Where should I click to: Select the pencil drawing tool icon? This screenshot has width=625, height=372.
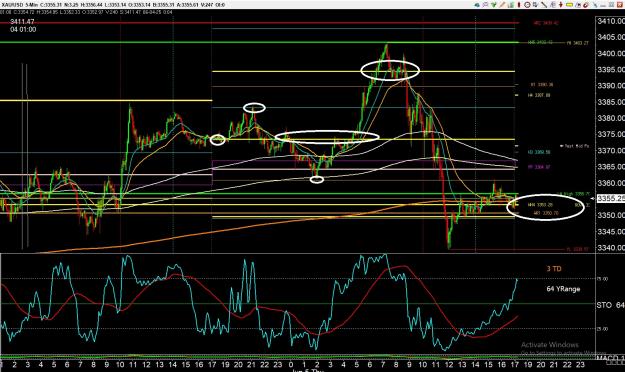click(x=502, y=5)
